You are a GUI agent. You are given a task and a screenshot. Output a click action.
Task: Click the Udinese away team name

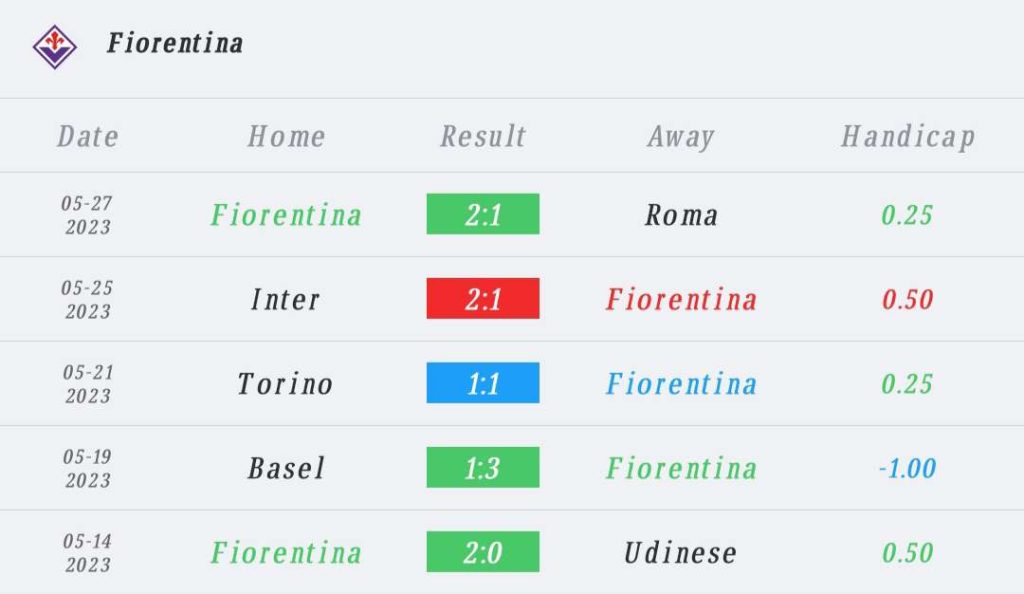tap(680, 553)
